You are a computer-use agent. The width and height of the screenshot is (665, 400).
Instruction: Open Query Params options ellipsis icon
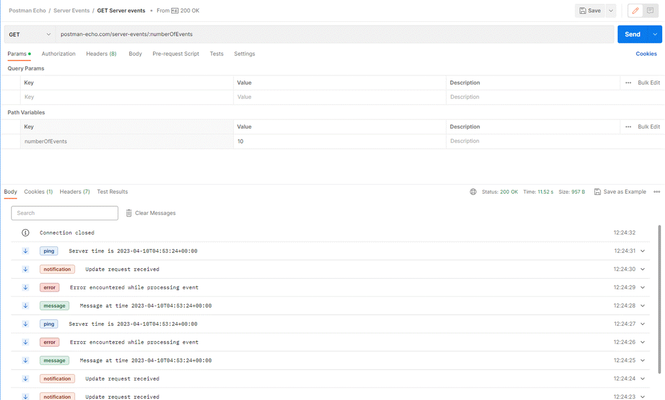point(628,83)
